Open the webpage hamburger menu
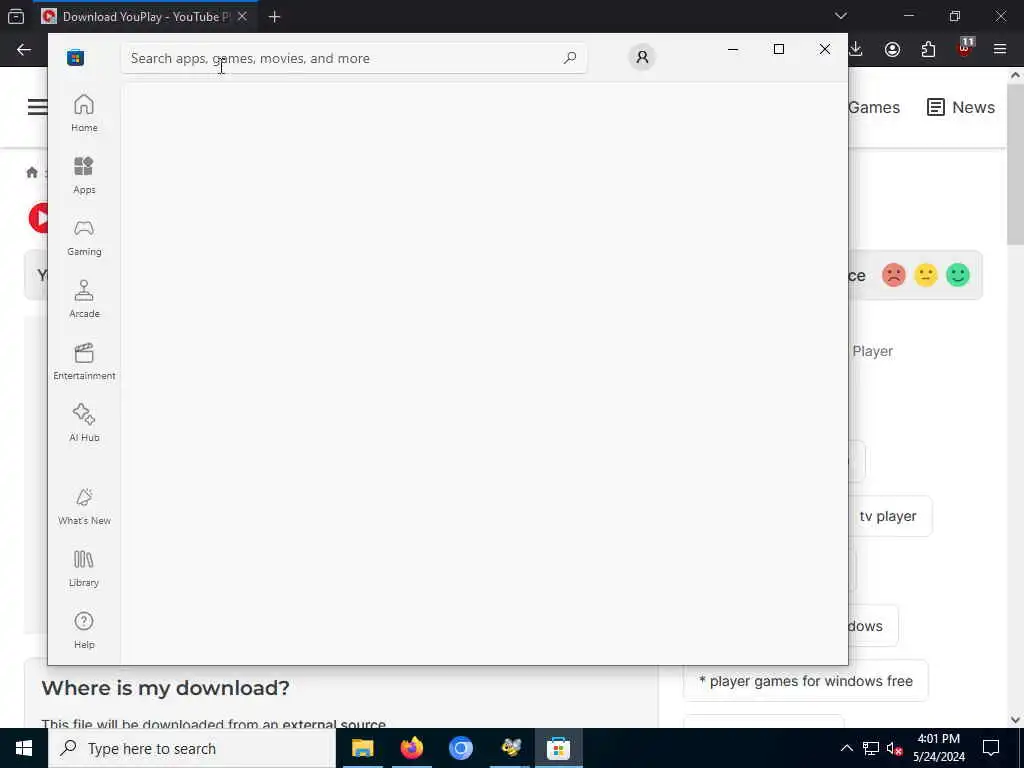 [x=37, y=106]
